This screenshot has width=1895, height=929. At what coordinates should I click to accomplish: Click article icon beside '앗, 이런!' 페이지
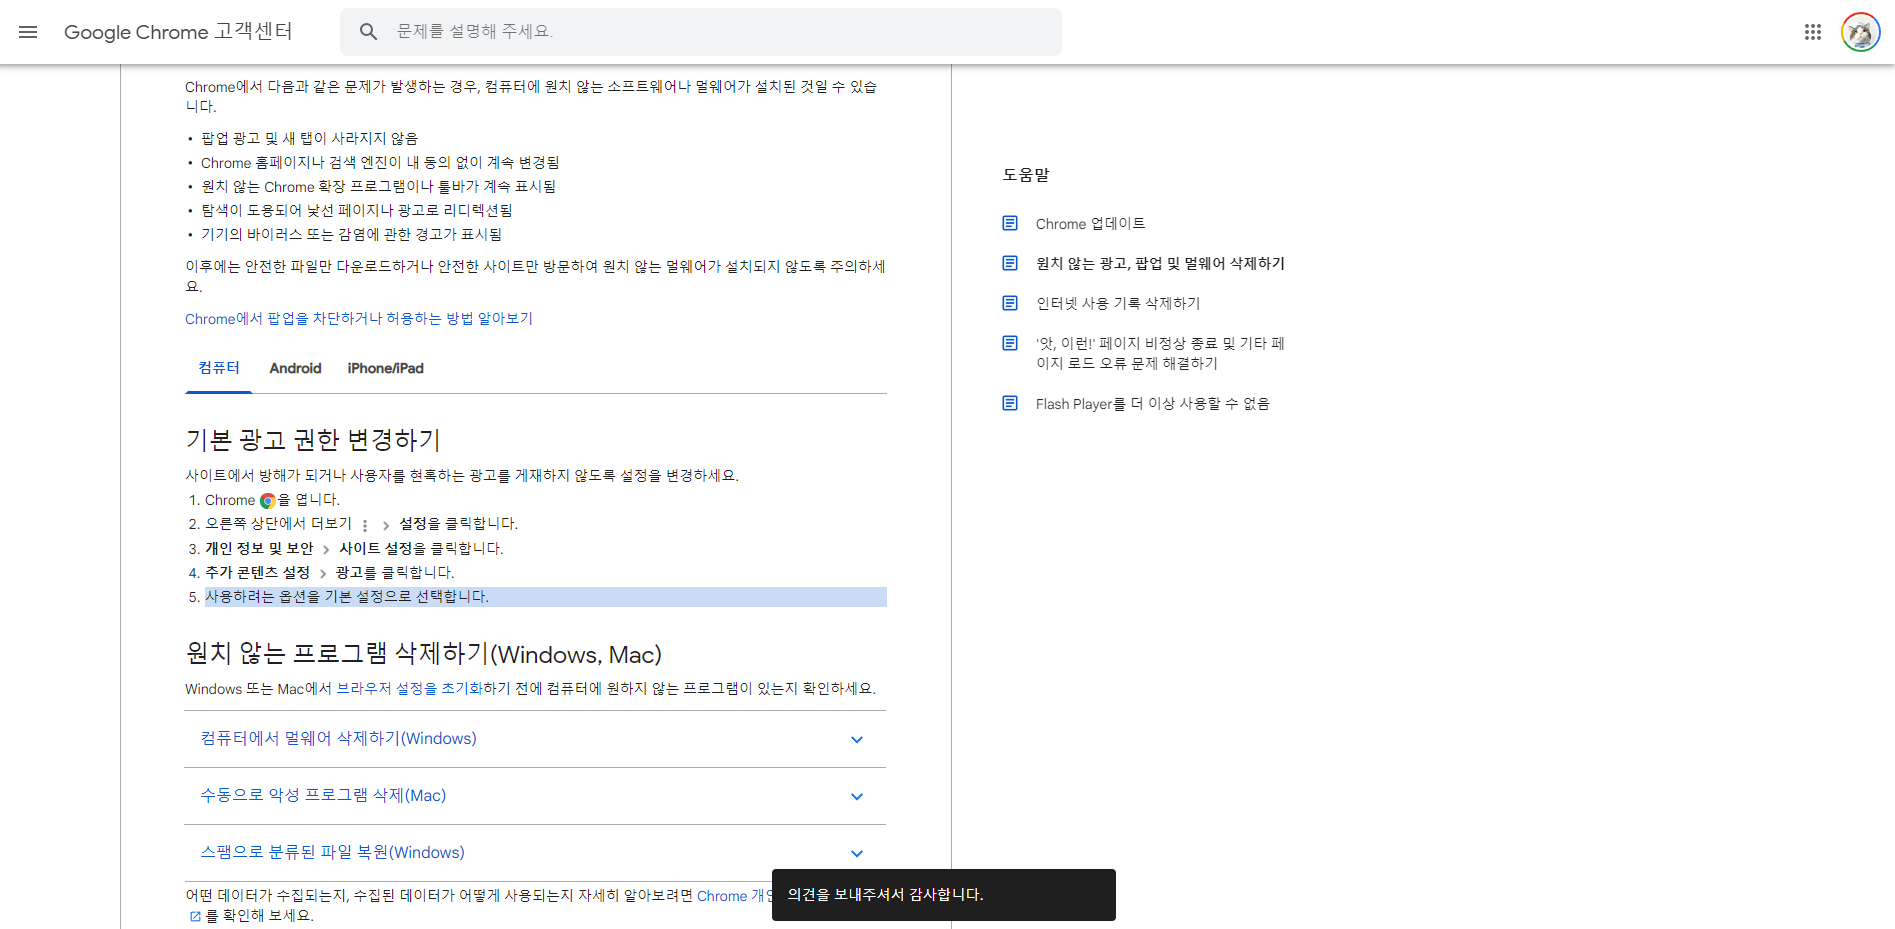1010,343
